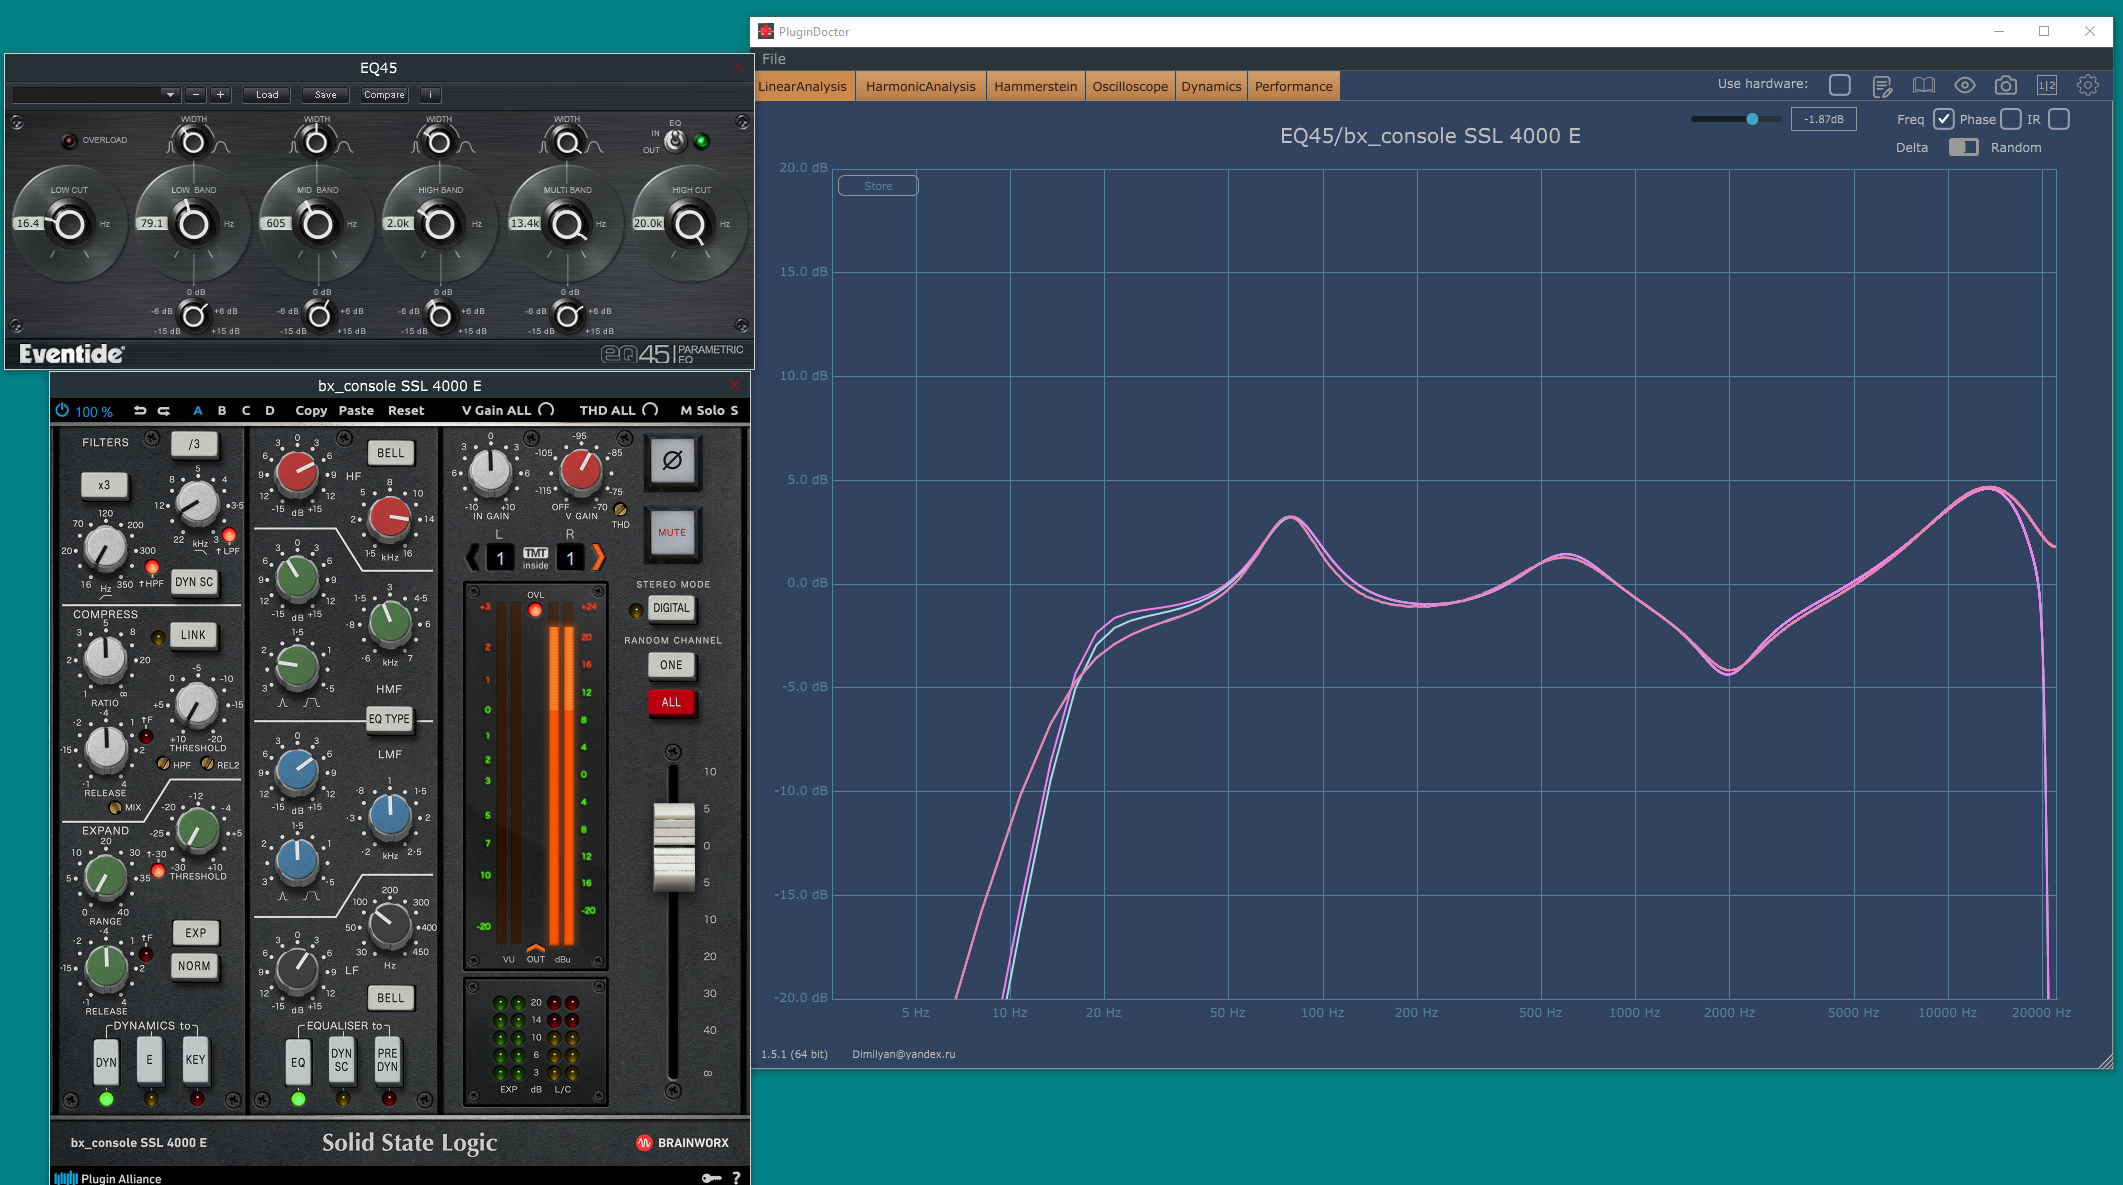Image resolution: width=2123 pixels, height=1185 pixels.
Task: Click the EQ45 Low Band gain knob
Action: [194, 316]
